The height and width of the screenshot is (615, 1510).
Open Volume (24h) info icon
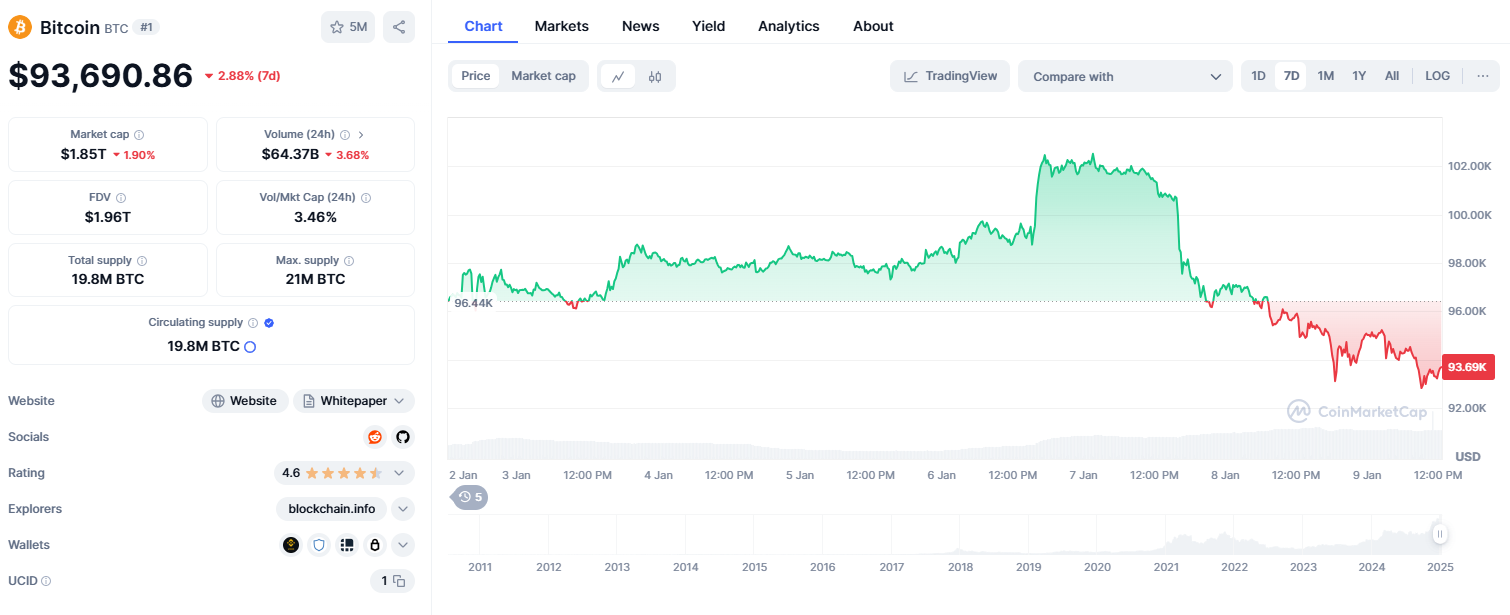click(x=345, y=134)
